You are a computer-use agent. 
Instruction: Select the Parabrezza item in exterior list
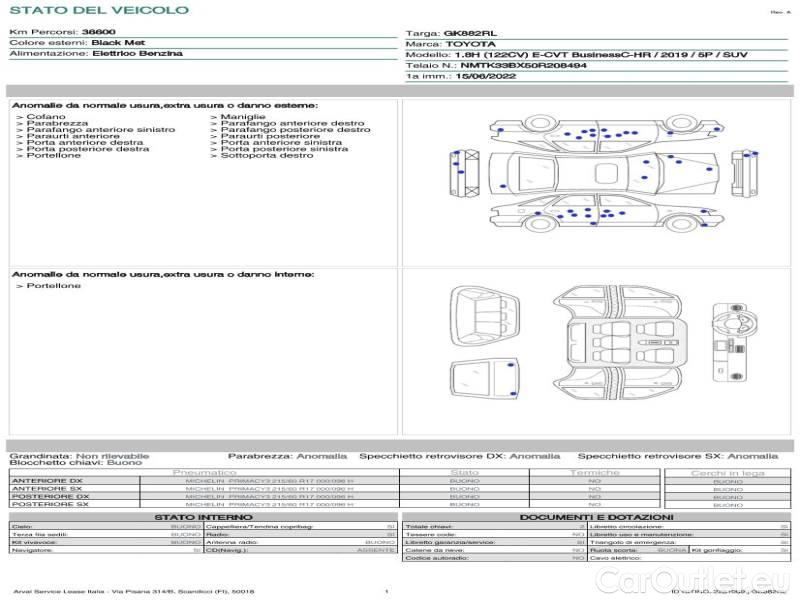pos(52,123)
